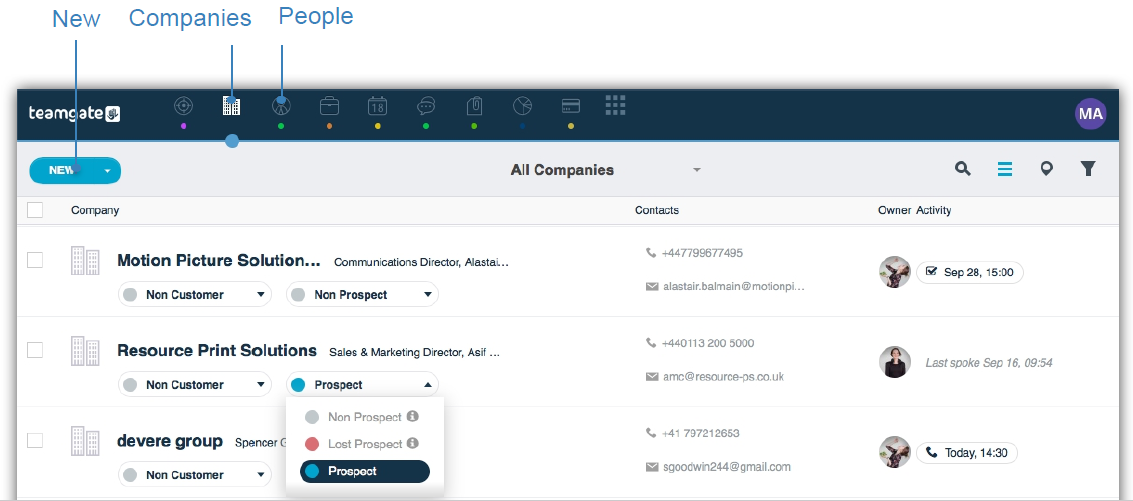Open the Insights pie chart icon
The image size is (1133, 501).
[522, 106]
